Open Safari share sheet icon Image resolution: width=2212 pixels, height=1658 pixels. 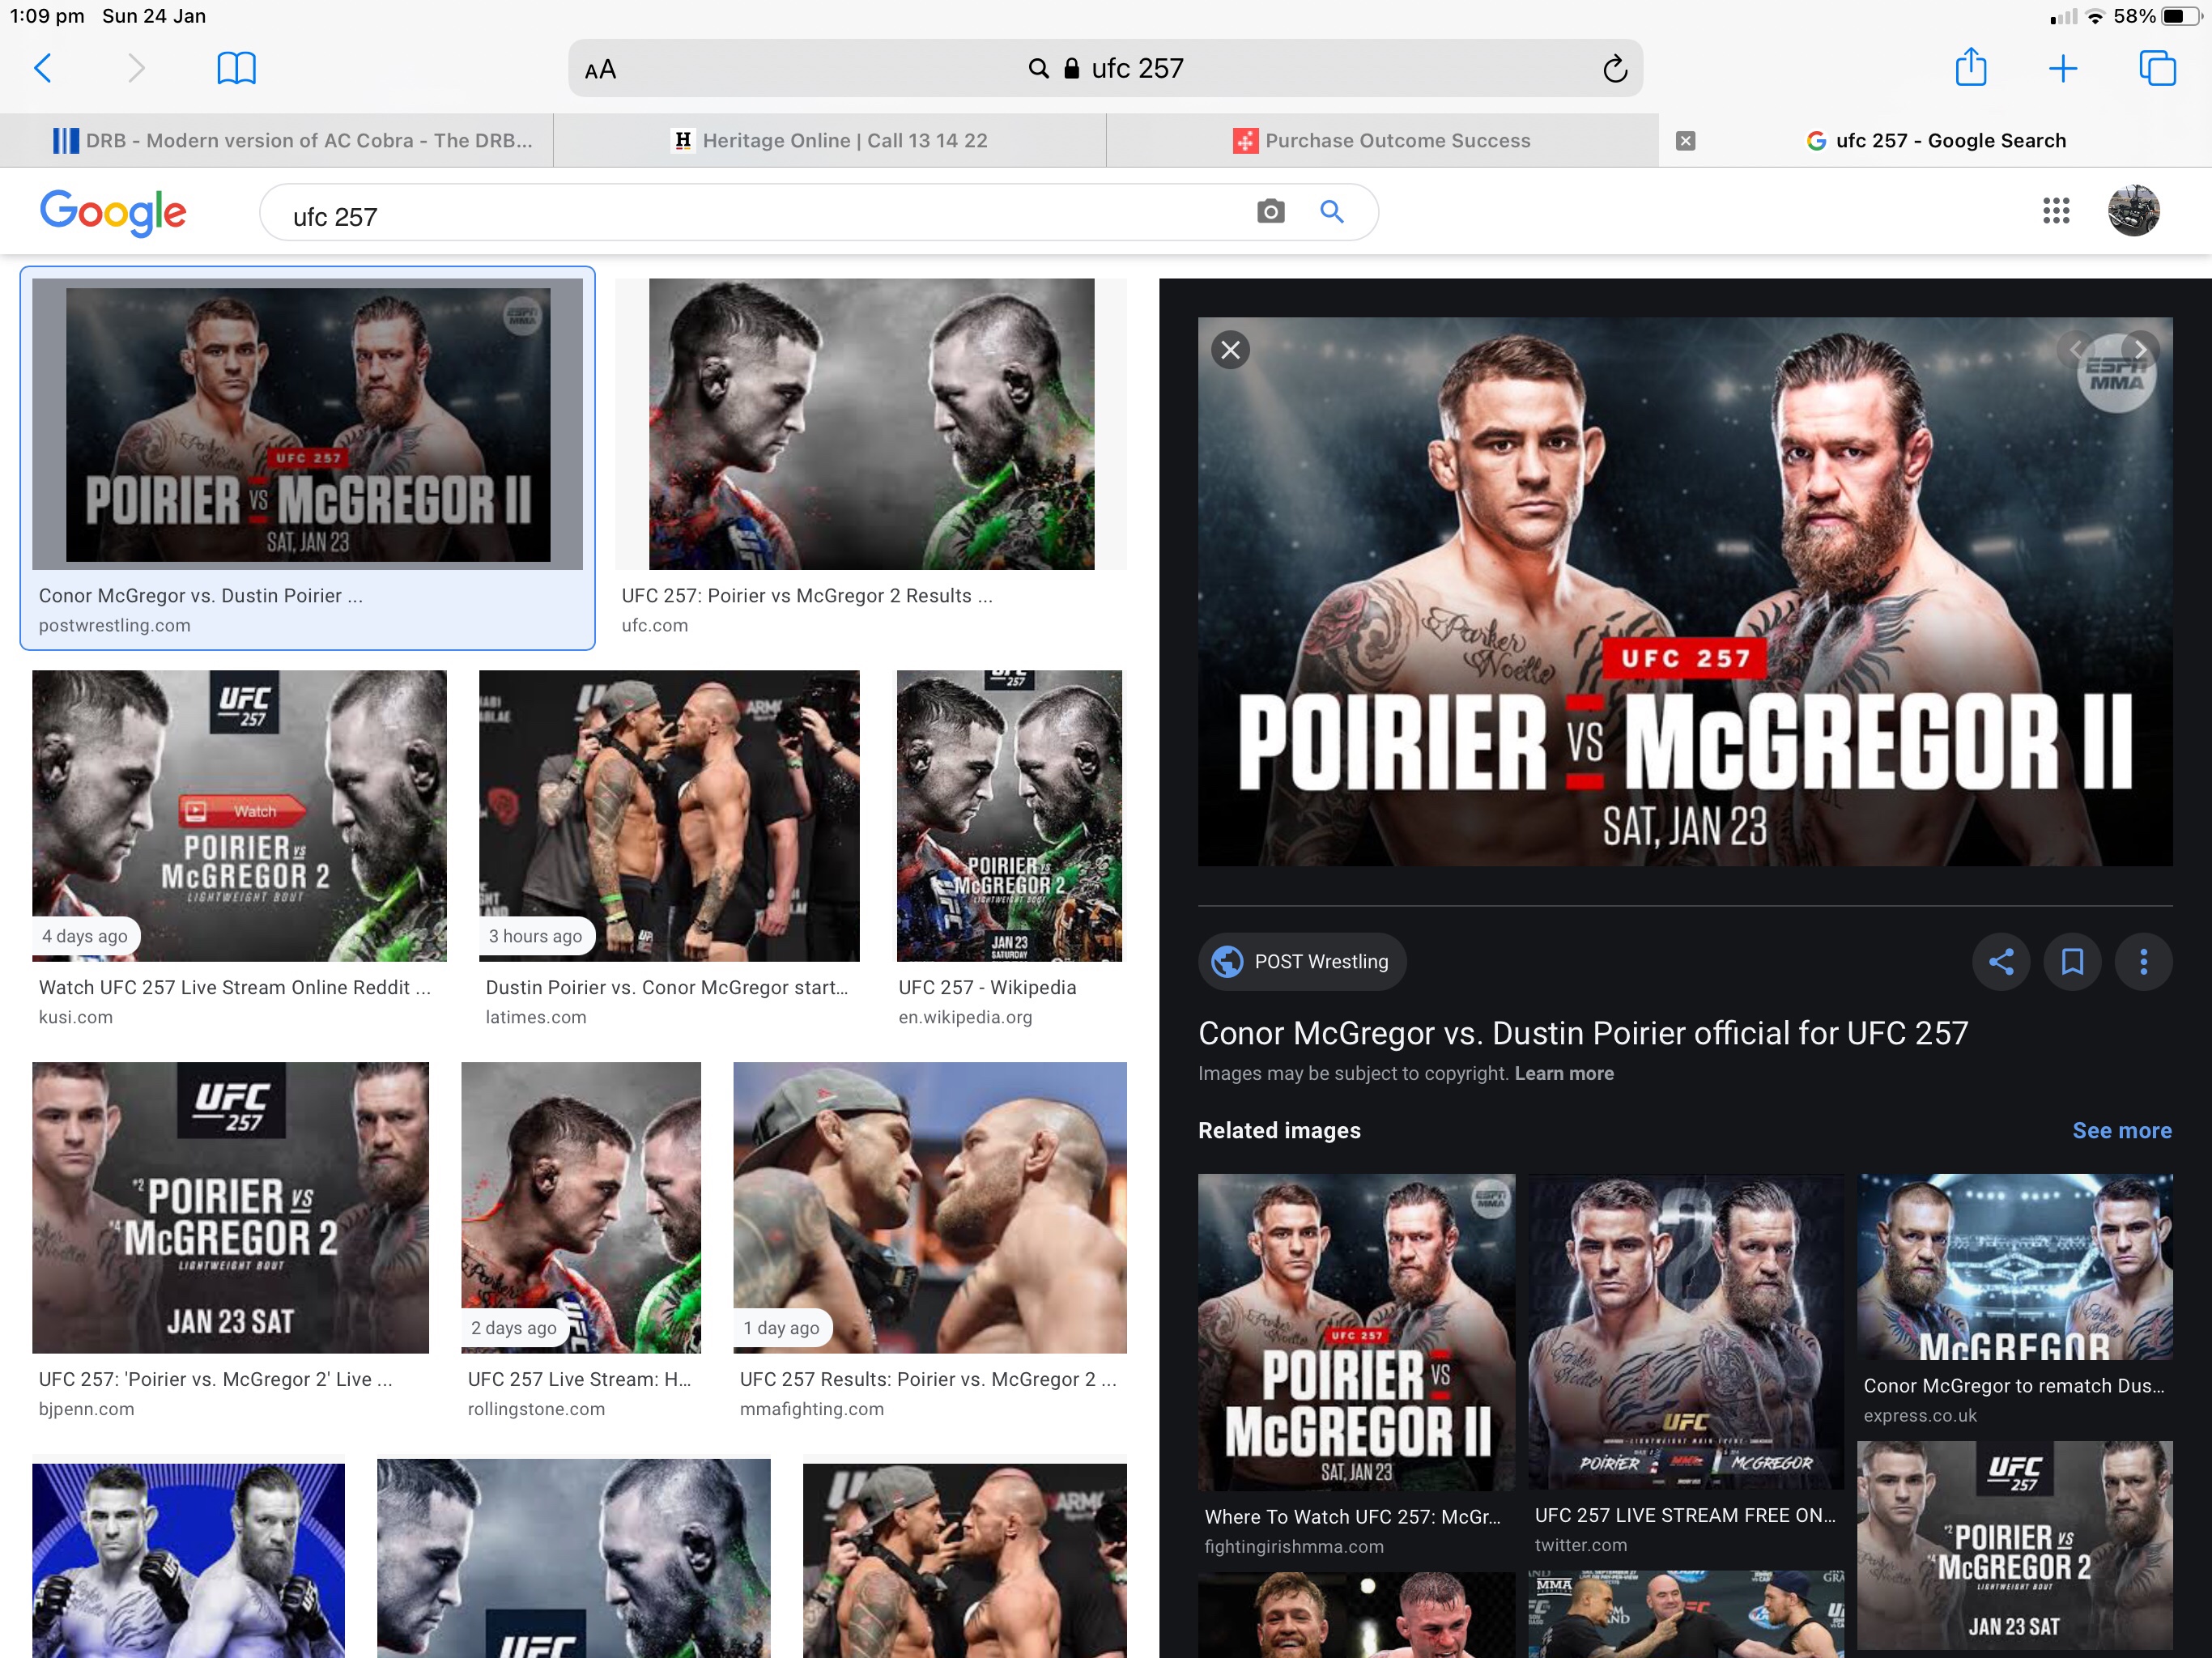1970,68
